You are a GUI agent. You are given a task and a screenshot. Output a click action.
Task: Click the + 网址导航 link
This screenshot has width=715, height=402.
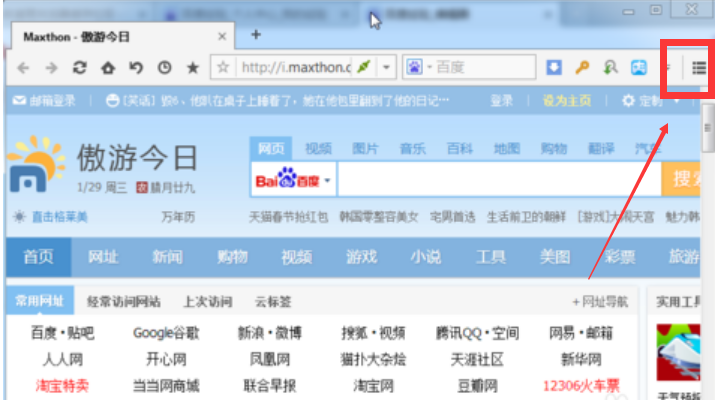(x=600, y=301)
